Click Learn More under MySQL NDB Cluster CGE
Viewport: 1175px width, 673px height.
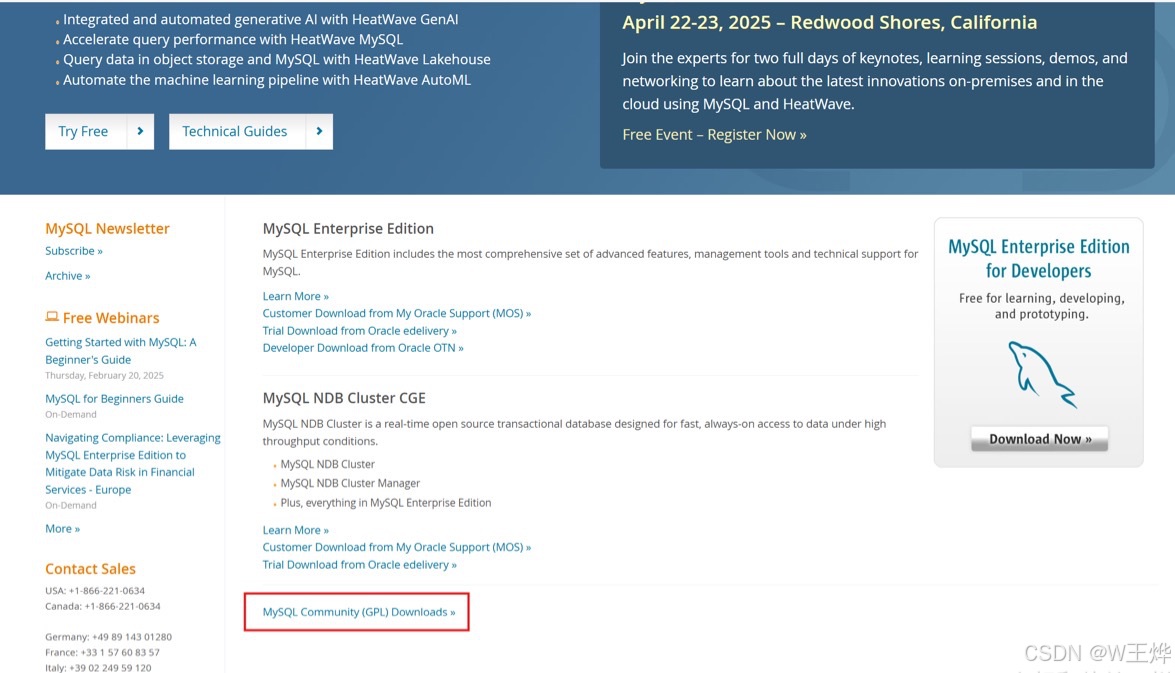pyautogui.click(x=293, y=529)
